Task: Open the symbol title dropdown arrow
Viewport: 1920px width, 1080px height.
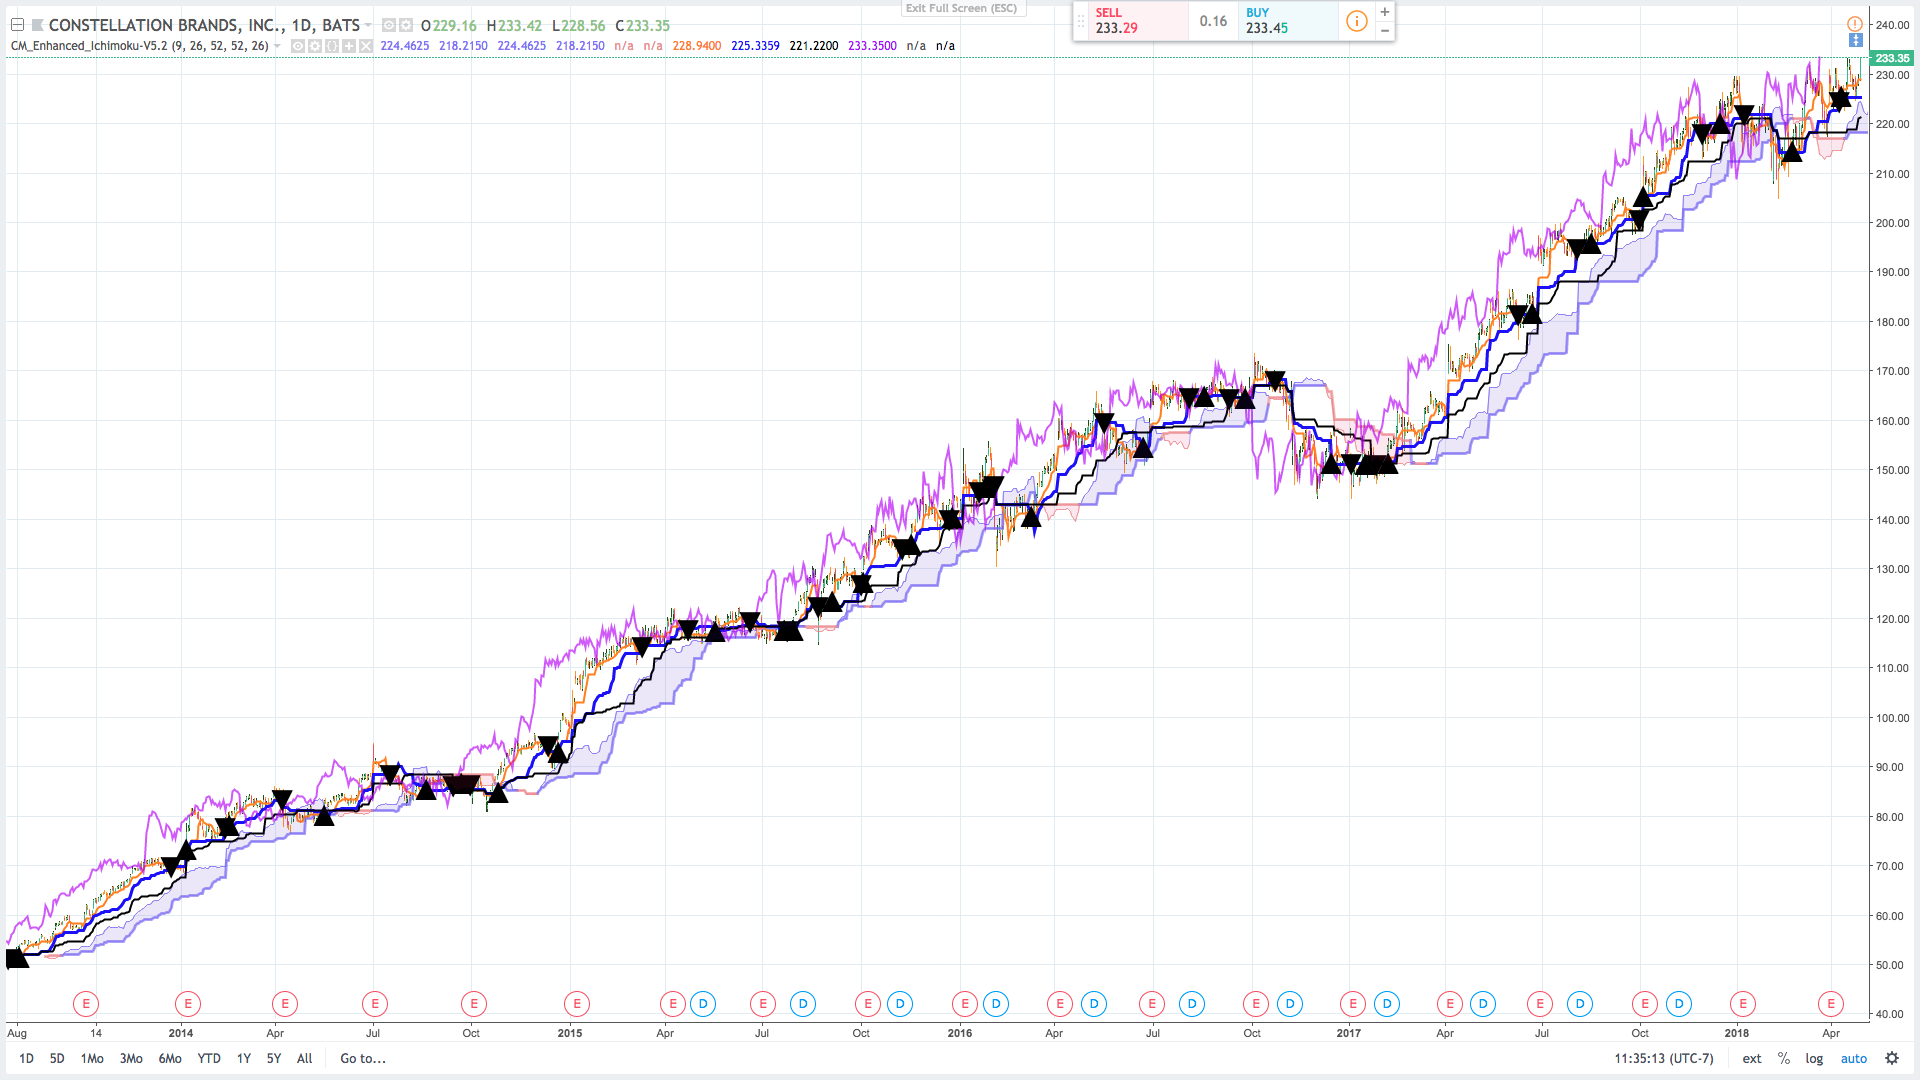Action: coord(368,25)
